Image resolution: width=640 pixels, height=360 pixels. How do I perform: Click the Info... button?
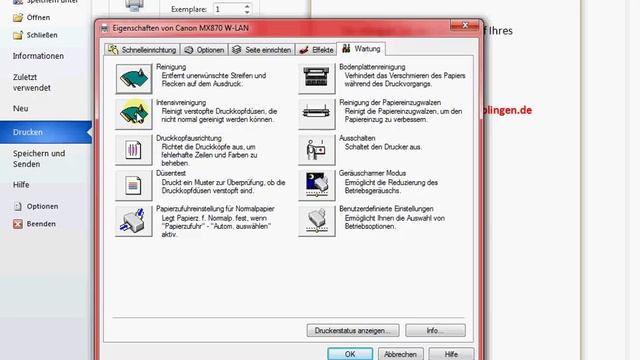(x=435, y=331)
